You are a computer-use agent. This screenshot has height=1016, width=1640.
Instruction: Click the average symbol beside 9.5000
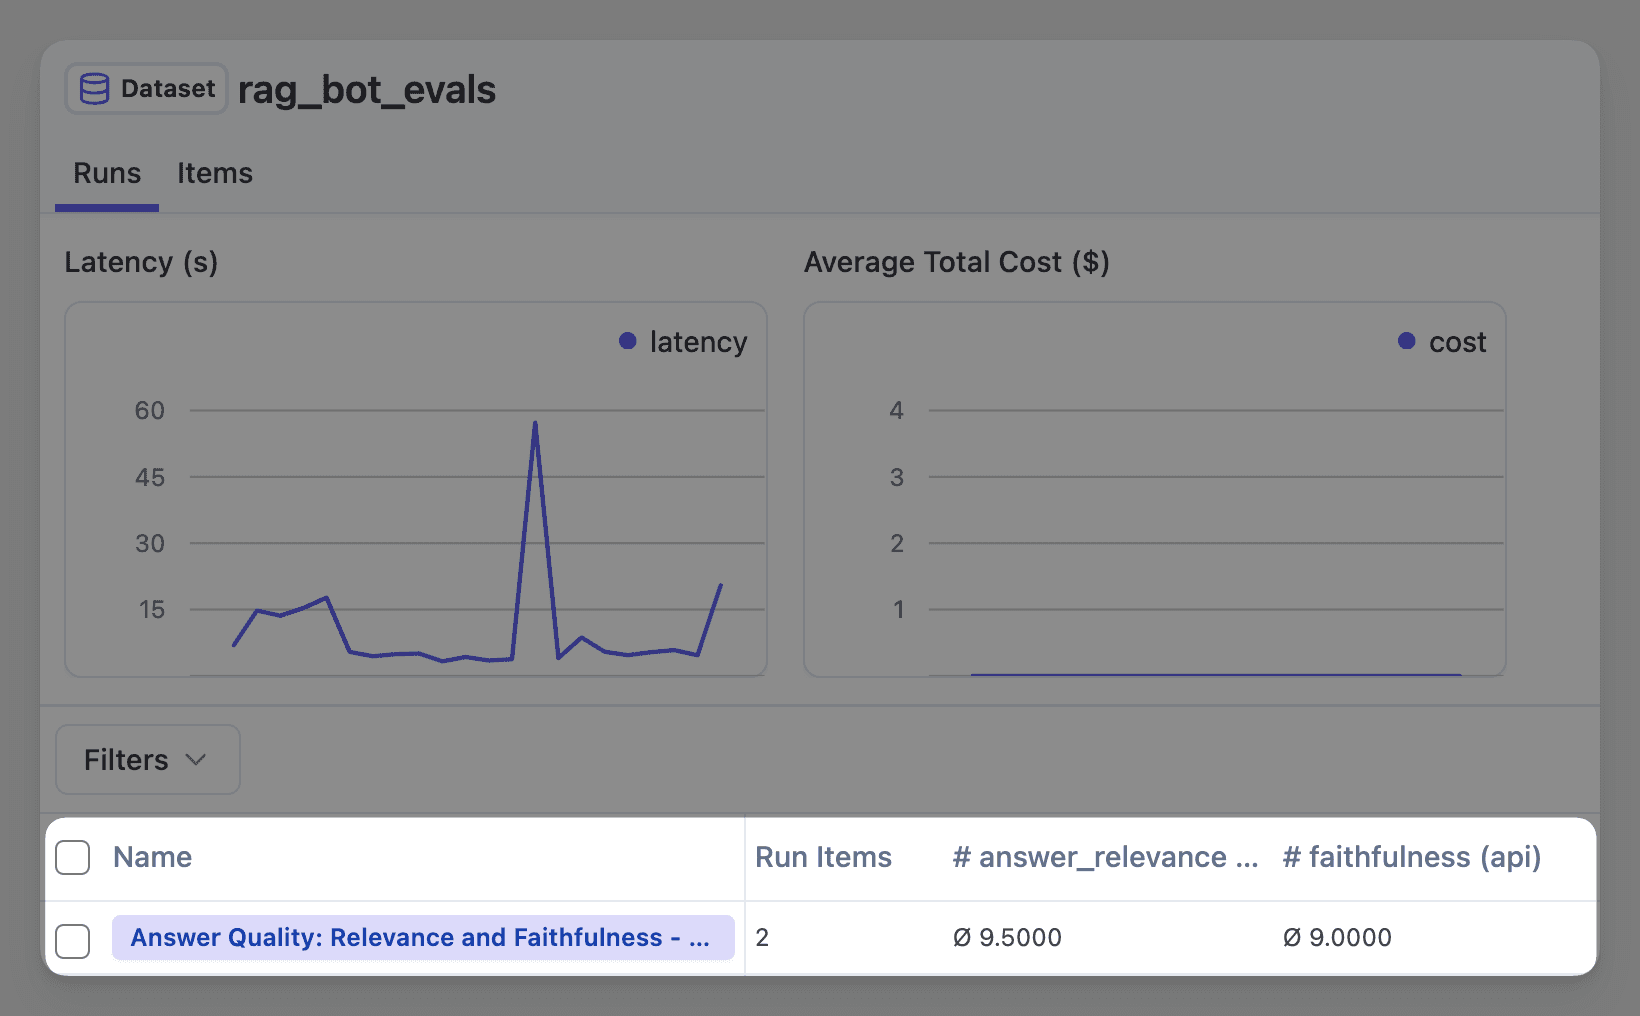(x=962, y=937)
